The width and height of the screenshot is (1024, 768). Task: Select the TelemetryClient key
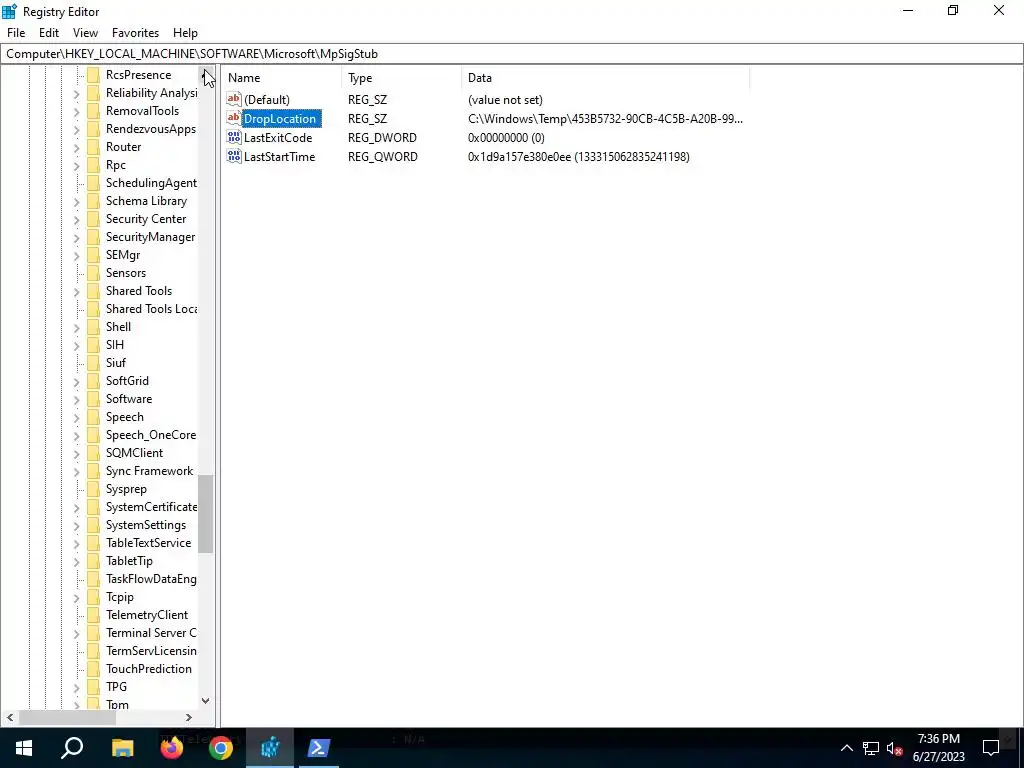[x=147, y=615]
